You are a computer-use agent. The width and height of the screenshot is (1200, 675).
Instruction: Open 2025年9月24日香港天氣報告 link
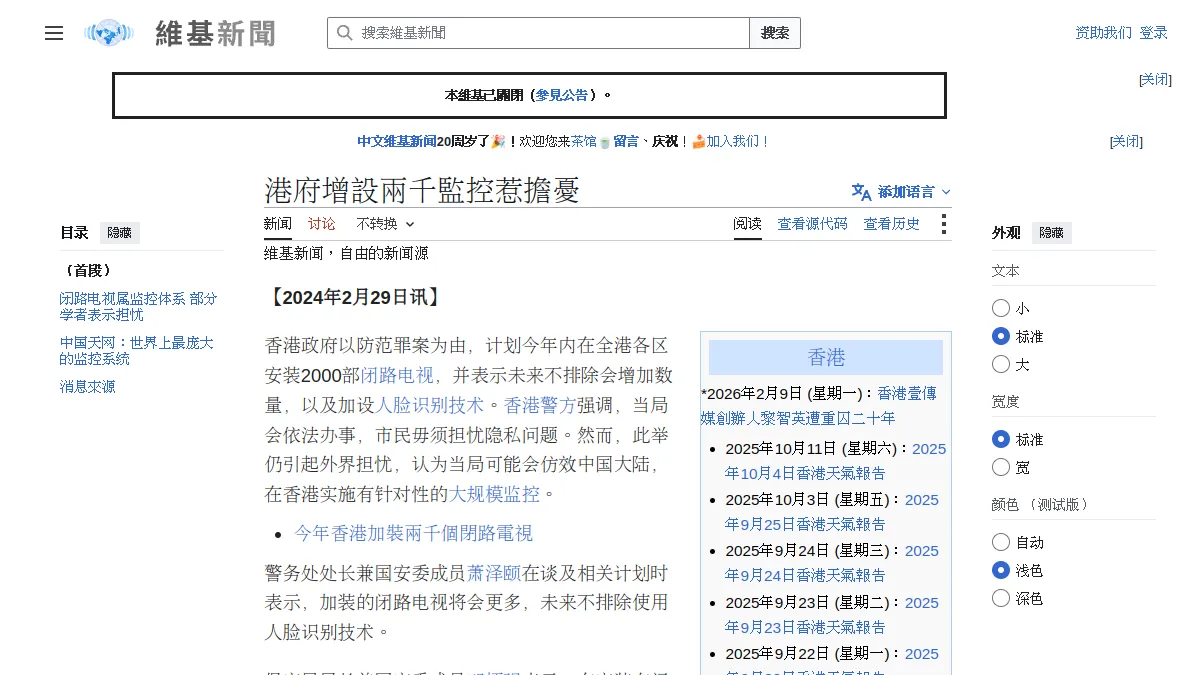click(832, 563)
